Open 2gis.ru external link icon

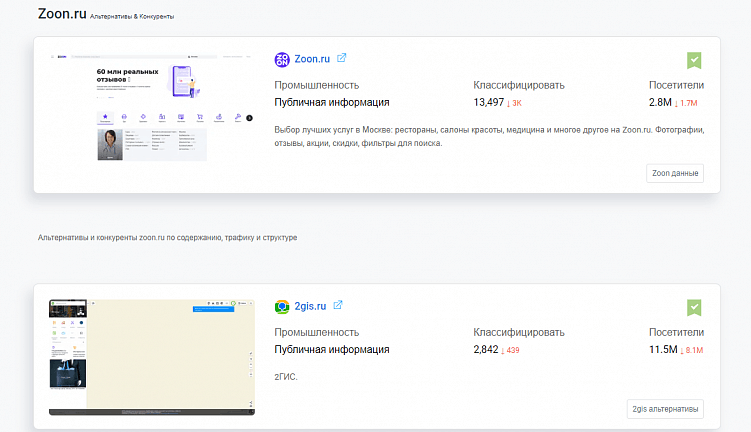[338, 305]
